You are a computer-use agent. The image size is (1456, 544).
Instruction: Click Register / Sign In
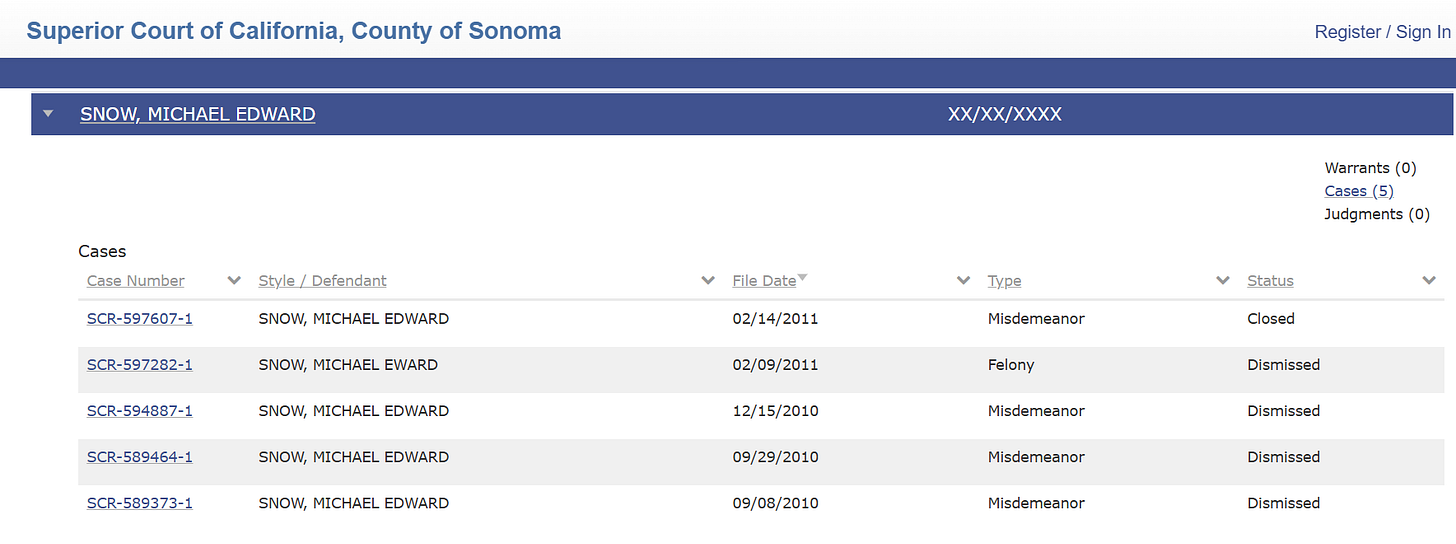[x=1382, y=32]
